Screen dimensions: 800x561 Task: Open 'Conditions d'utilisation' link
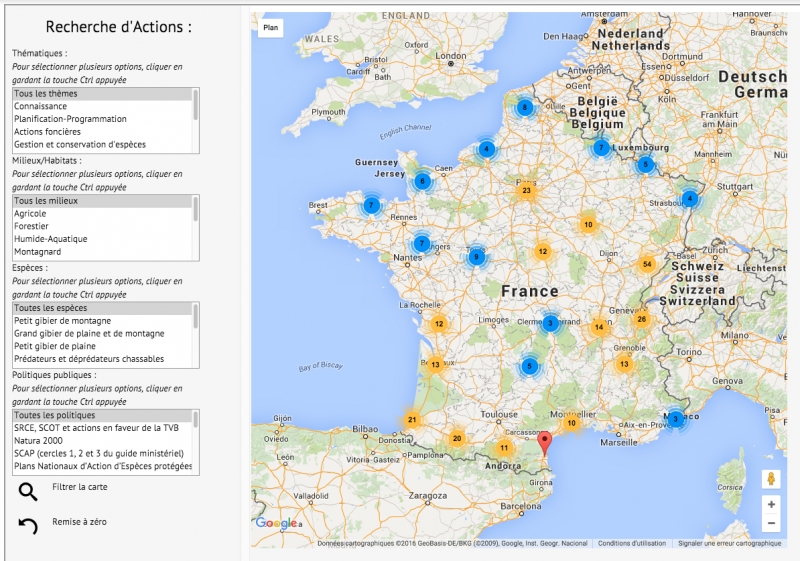tap(630, 544)
